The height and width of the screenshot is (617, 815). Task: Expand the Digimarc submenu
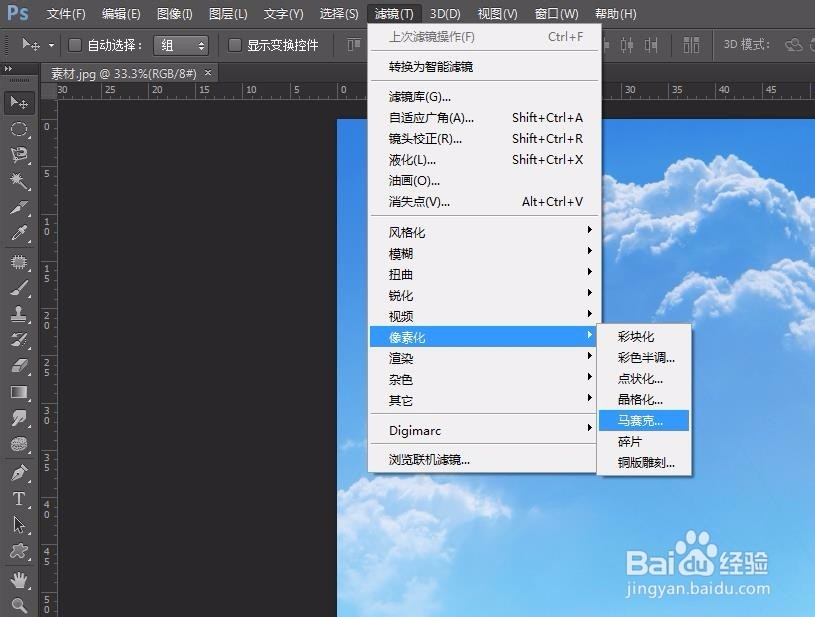click(x=484, y=430)
